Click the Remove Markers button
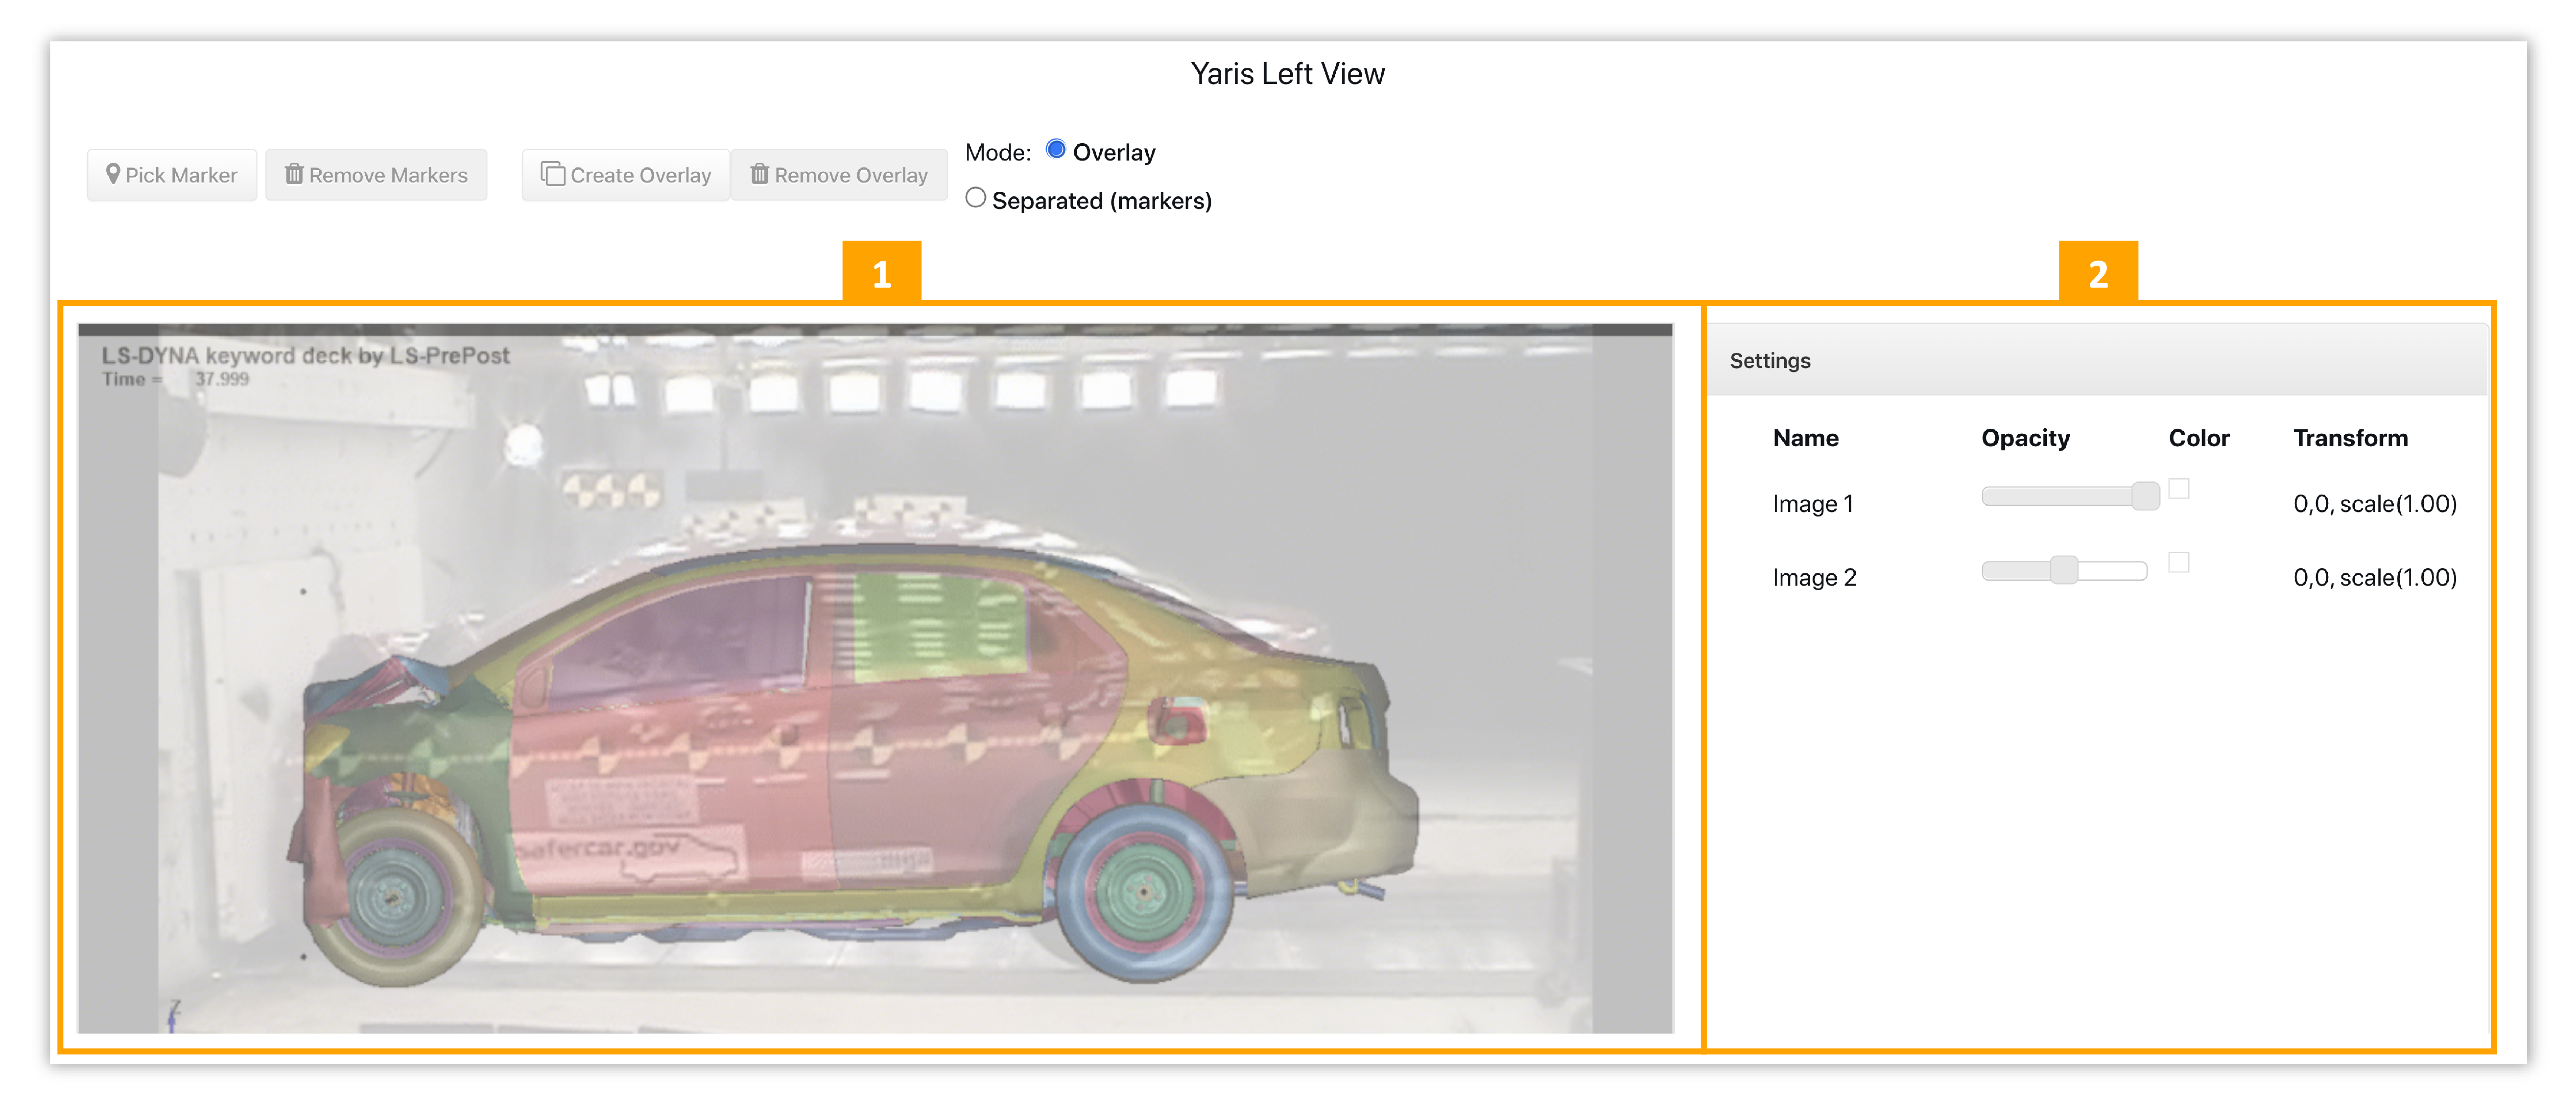The image size is (2576, 1105). [x=376, y=175]
